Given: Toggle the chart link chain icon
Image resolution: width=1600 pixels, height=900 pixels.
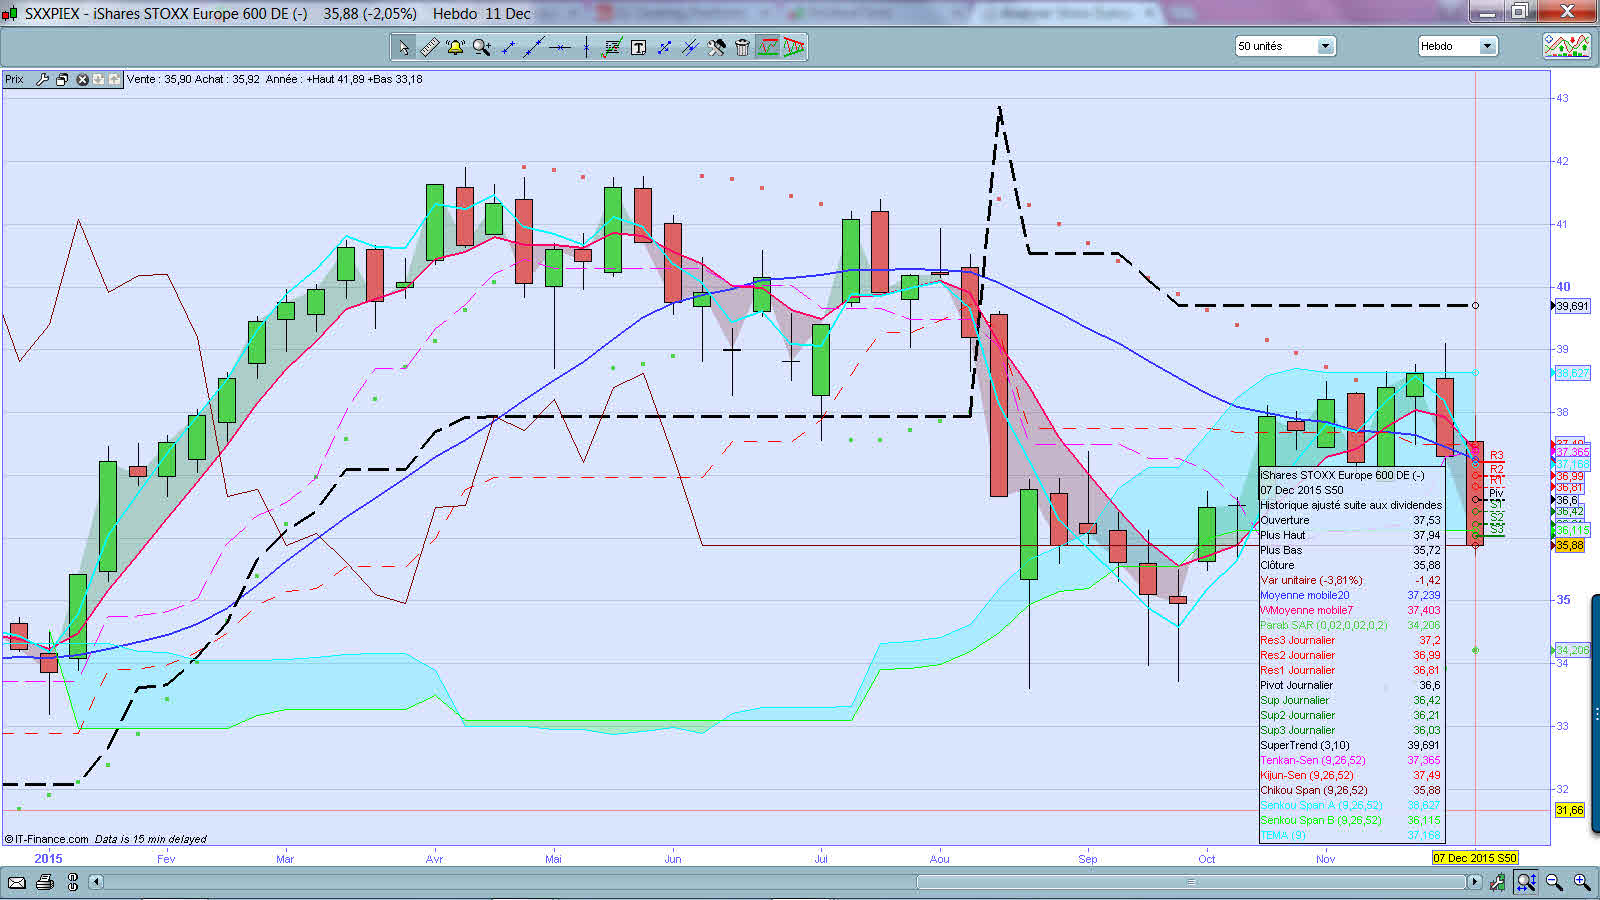Looking at the screenshot, I should click(72, 882).
